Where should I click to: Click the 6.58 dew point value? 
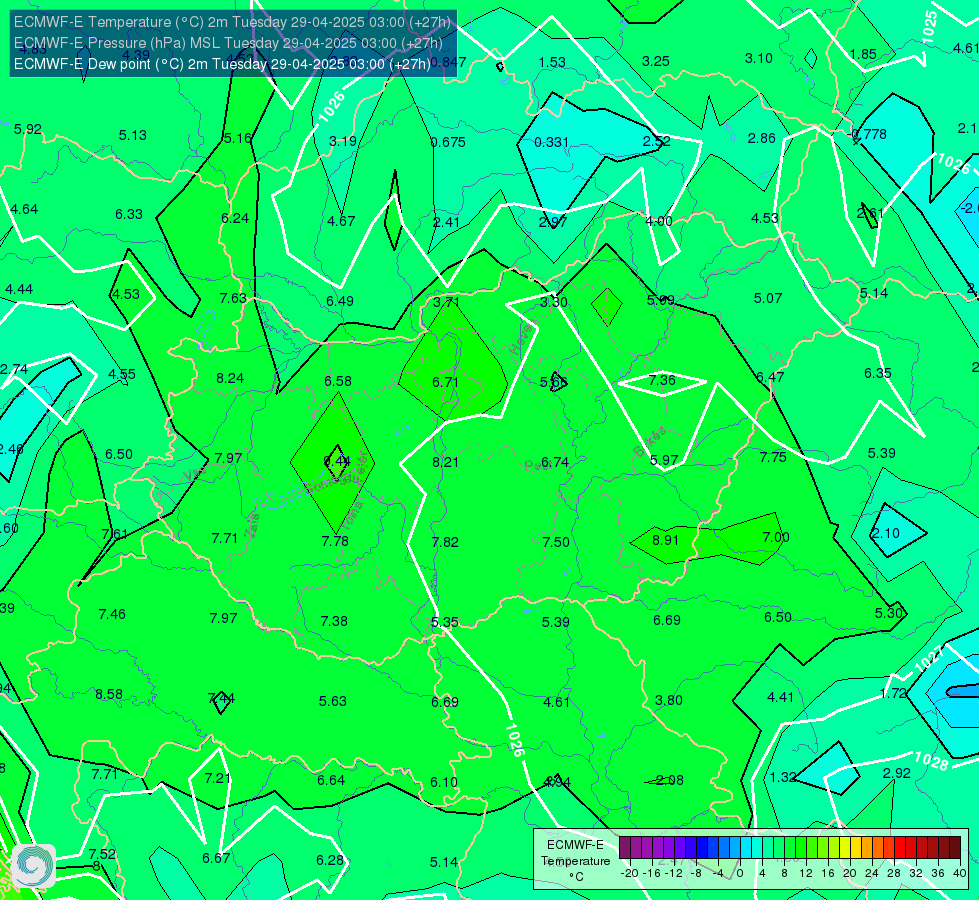pyautogui.click(x=338, y=381)
